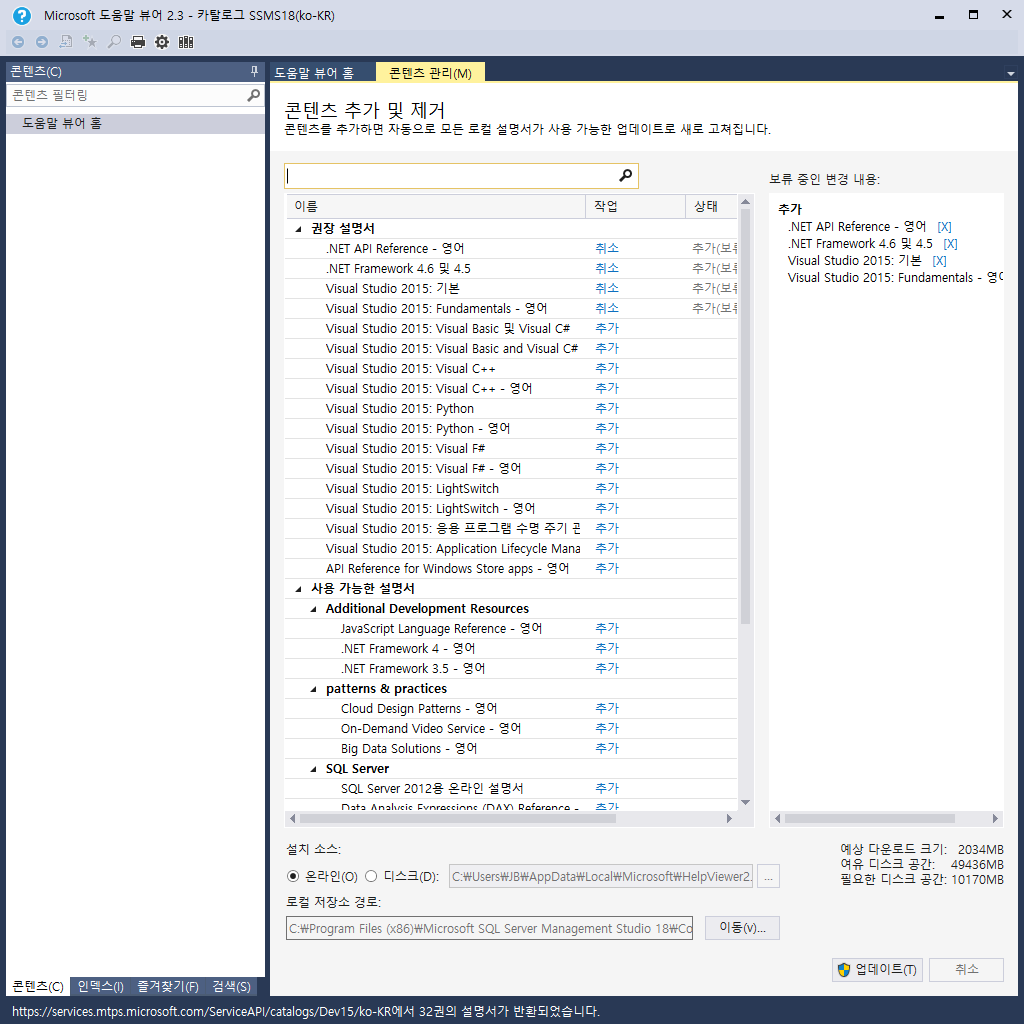The image size is (1024, 1024).
Task: Remove .NET API Reference via its [X] link
Action: (x=944, y=227)
